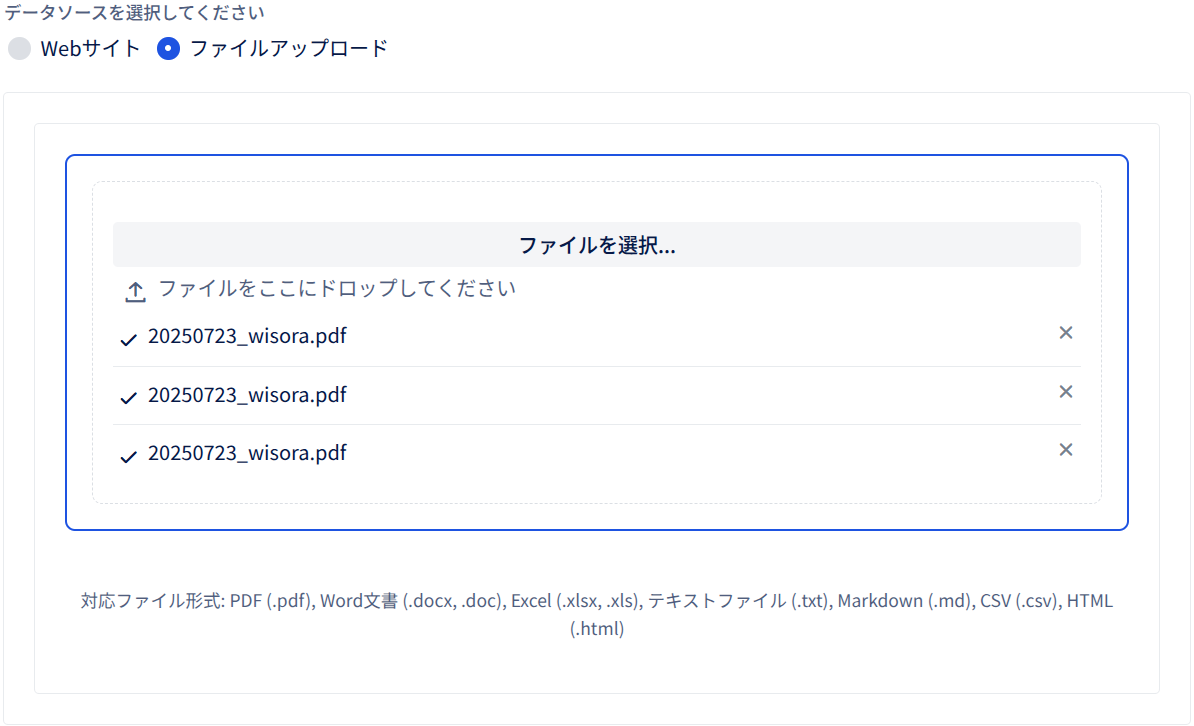Image resolution: width=1194 pixels, height=726 pixels.
Task: Click the Webサイト label text
Action: 90,49
